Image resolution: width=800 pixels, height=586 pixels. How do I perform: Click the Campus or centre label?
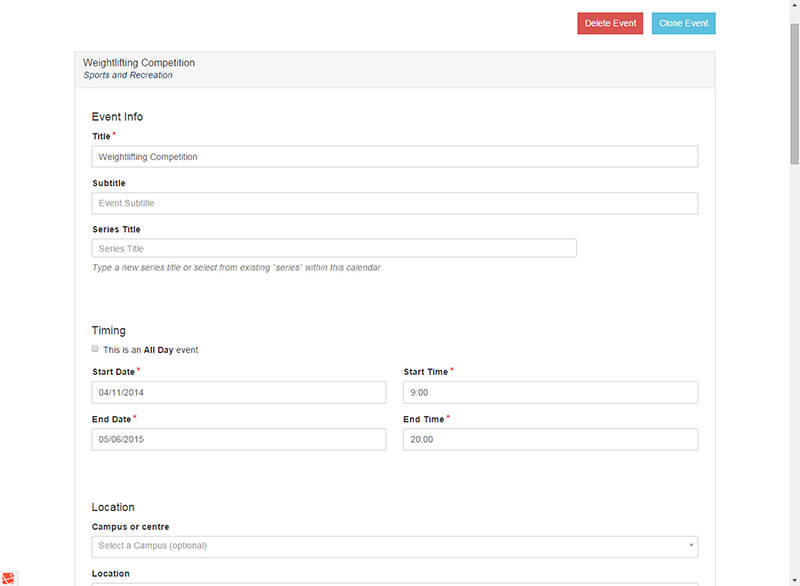click(x=131, y=527)
